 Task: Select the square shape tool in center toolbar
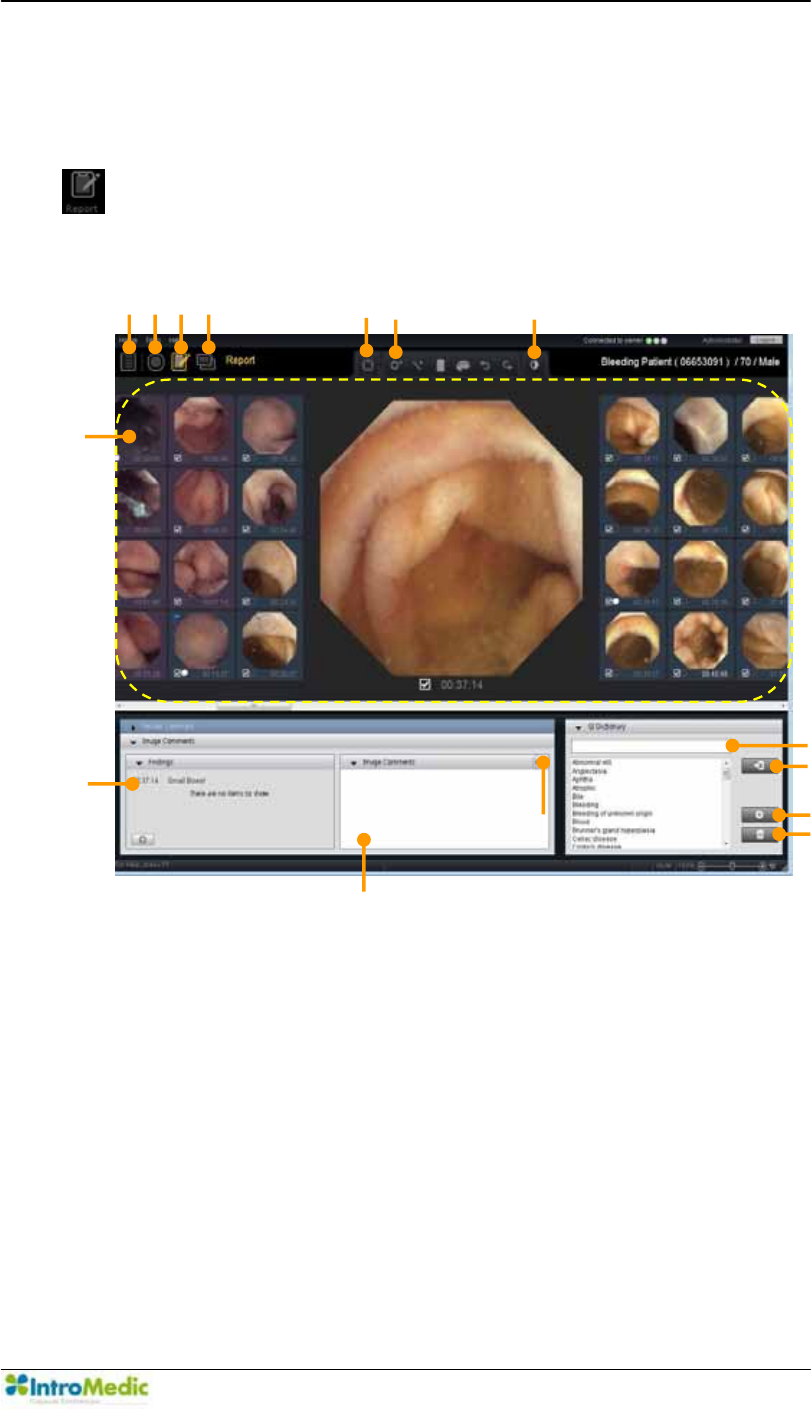367,365
